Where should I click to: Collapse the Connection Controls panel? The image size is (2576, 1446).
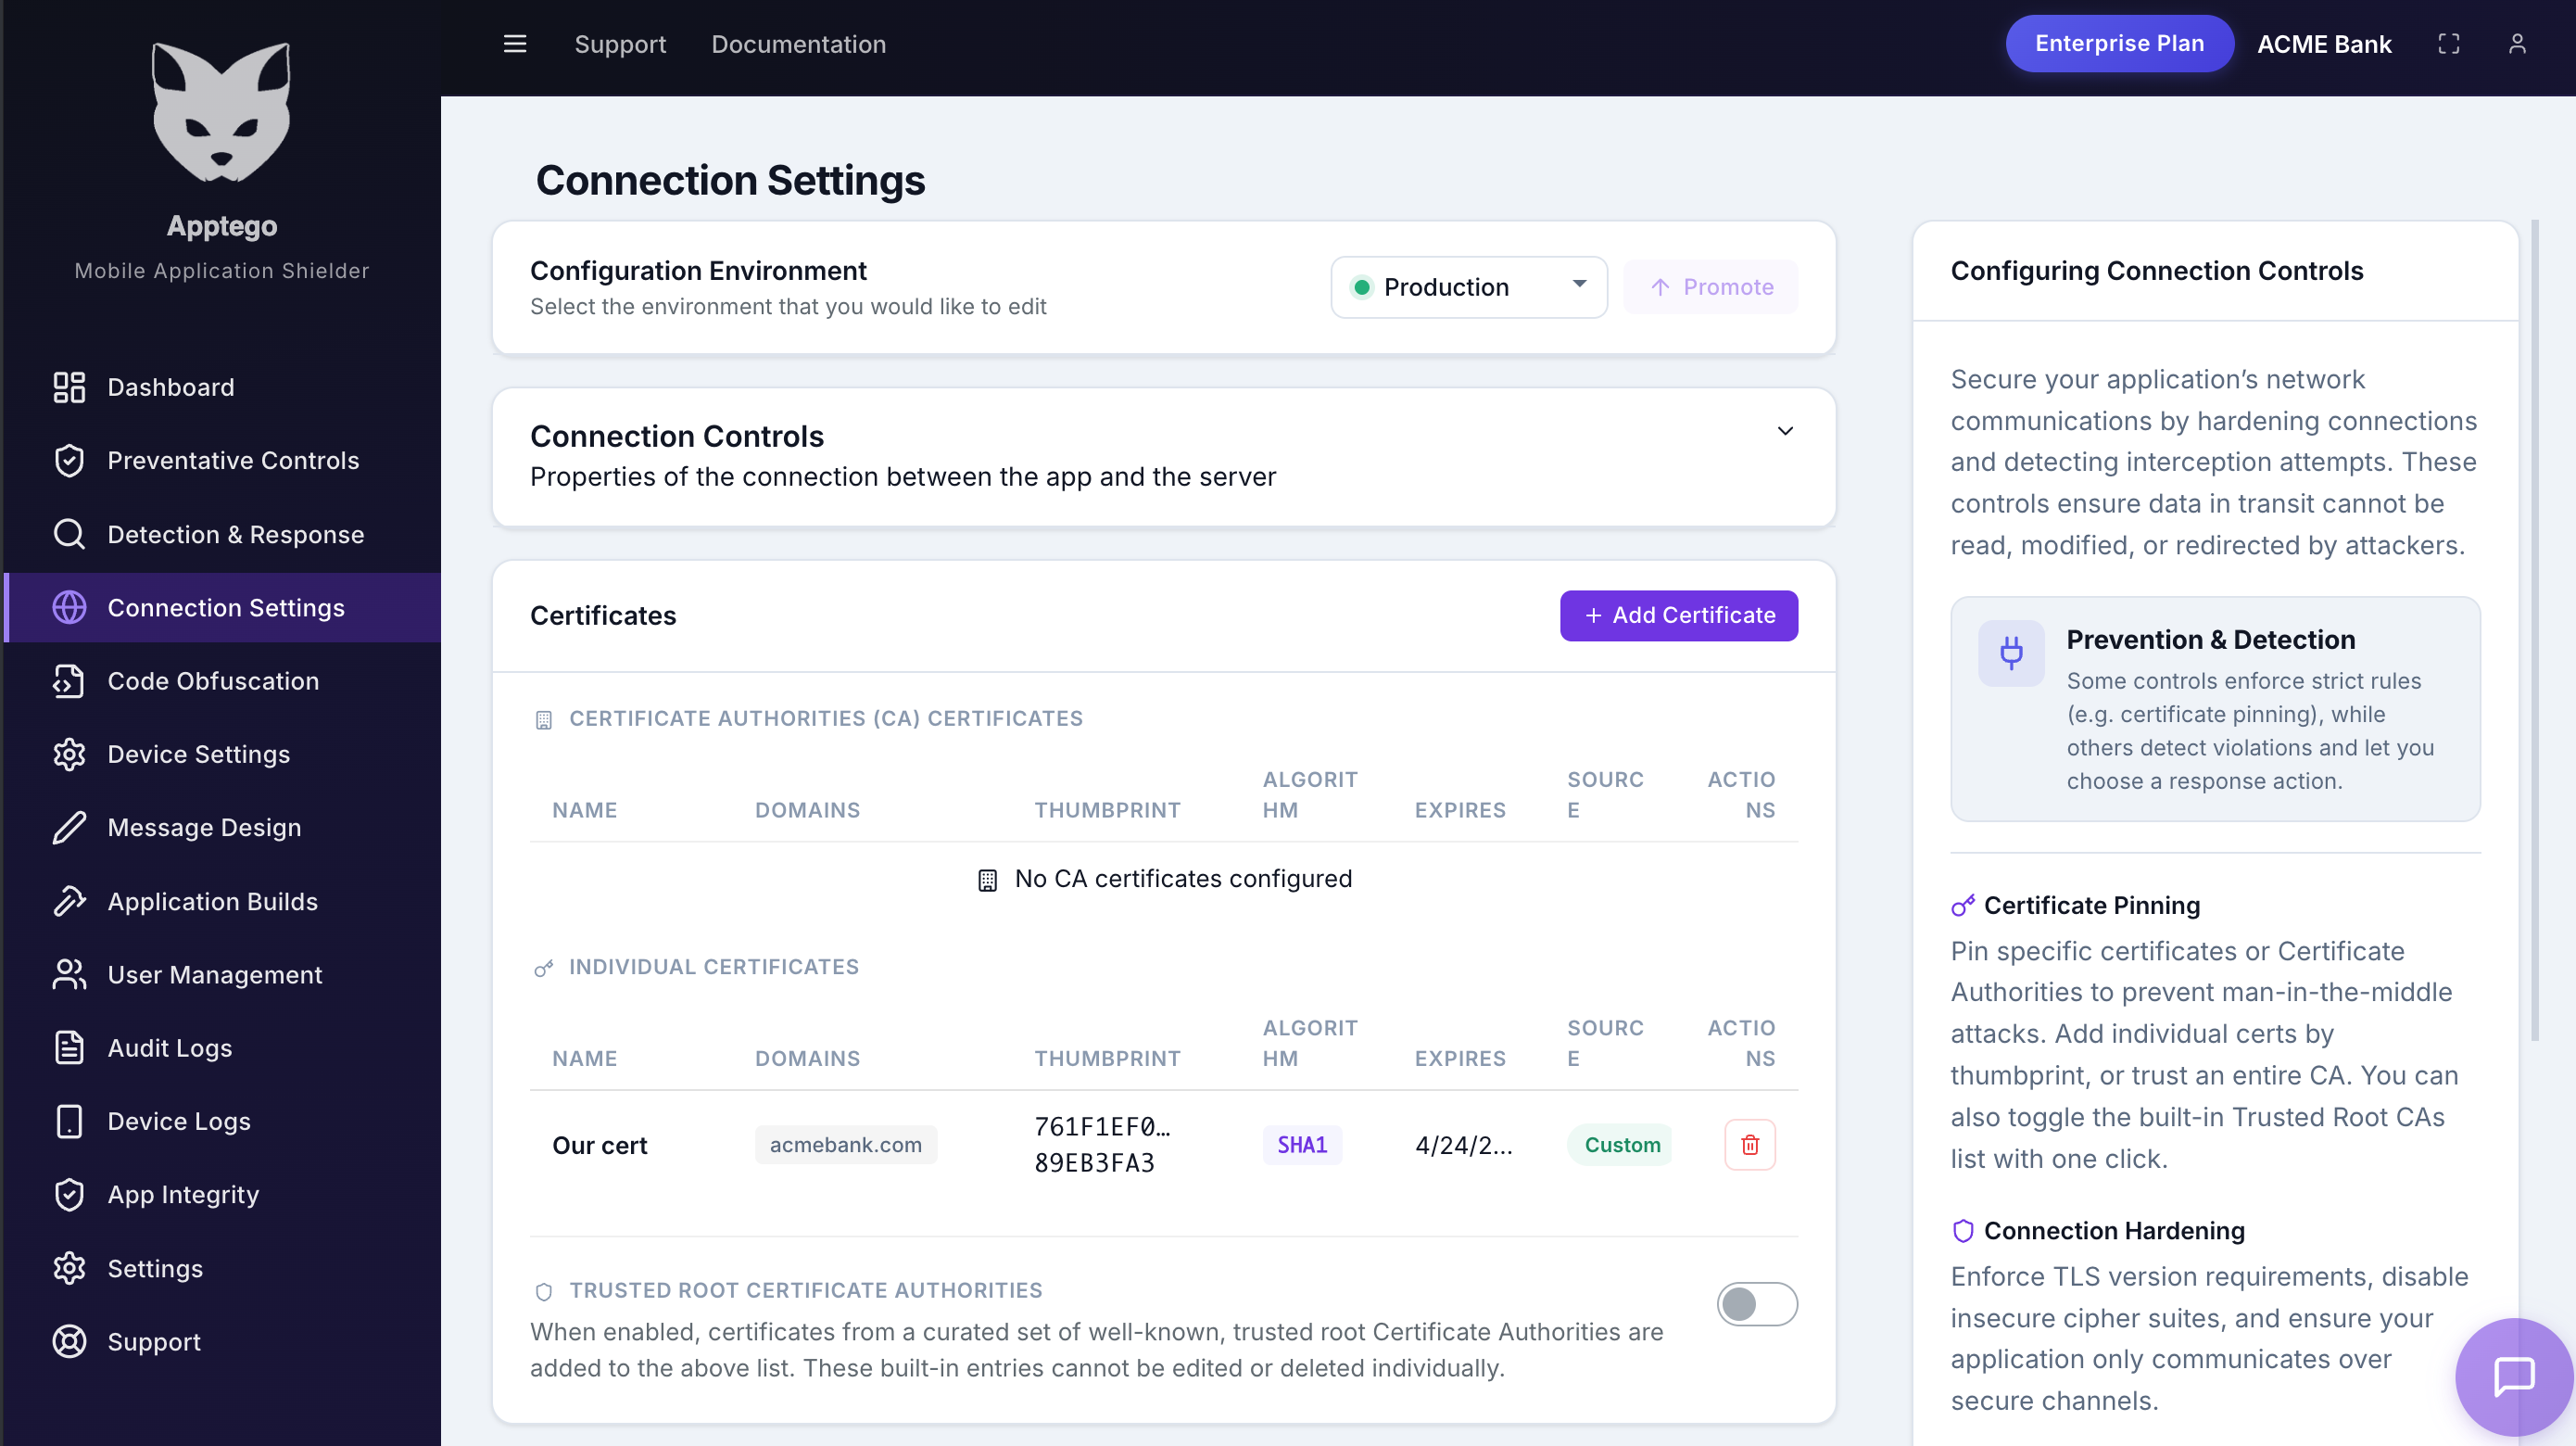coord(1786,431)
